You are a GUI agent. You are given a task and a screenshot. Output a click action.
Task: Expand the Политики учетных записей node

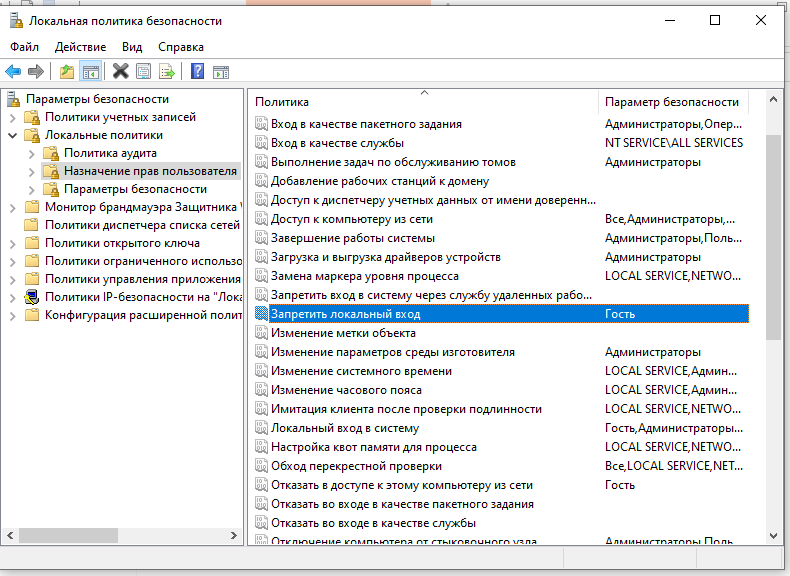[13, 117]
